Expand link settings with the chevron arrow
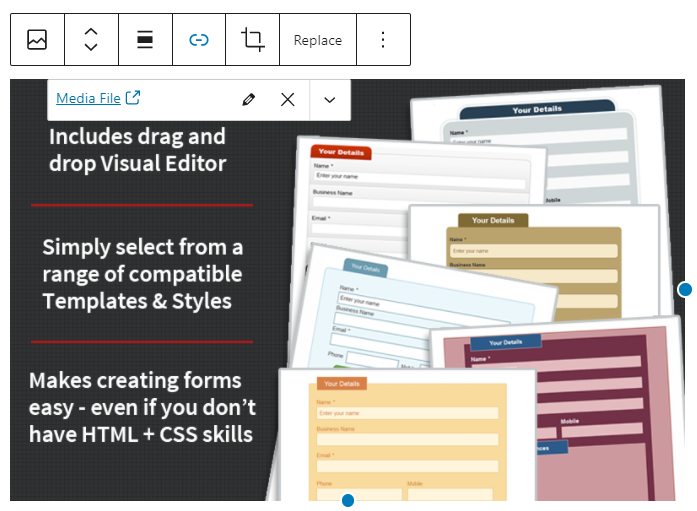The image size is (697, 511). tap(330, 99)
